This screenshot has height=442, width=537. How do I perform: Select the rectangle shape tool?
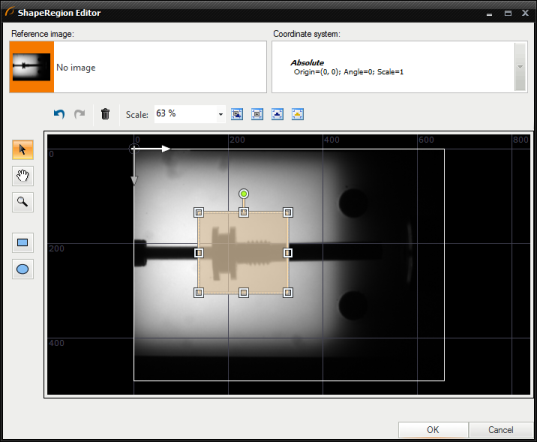tap(23, 243)
